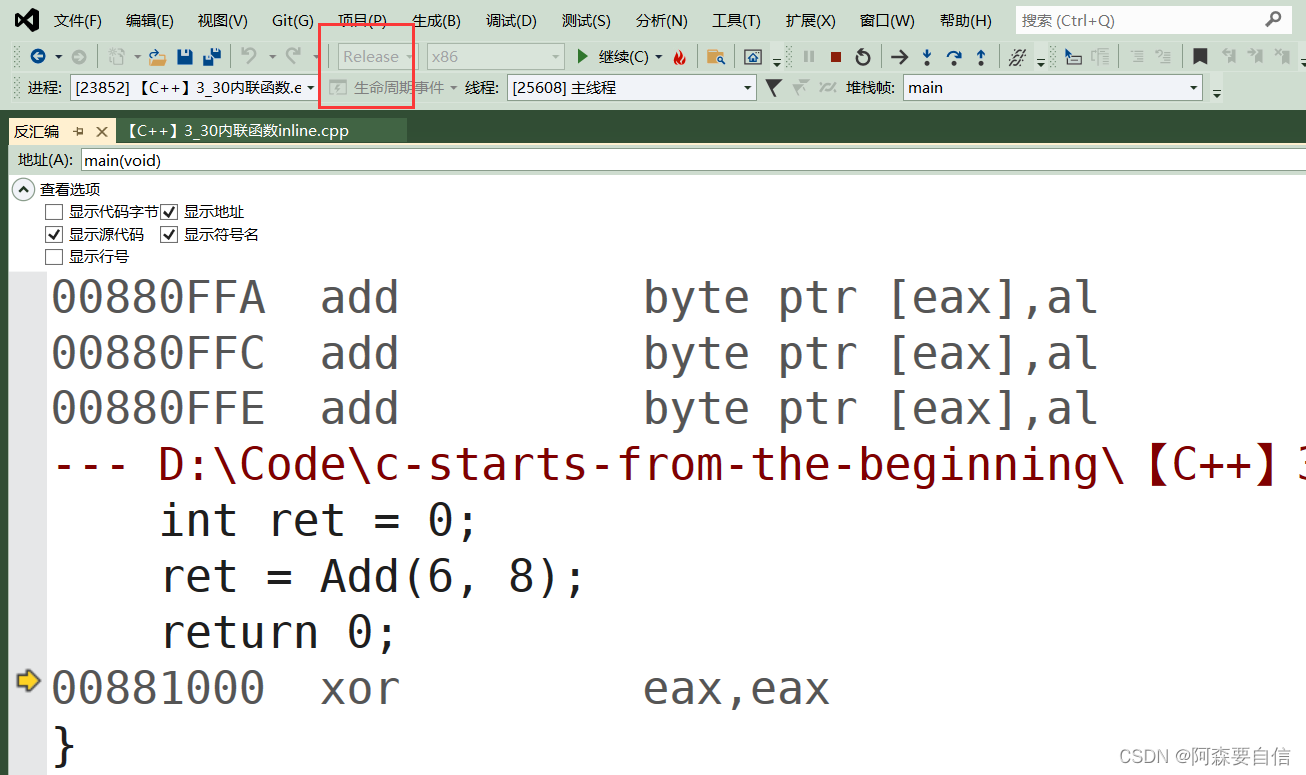The width and height of the screenshot is (1306, 775).
Task: Open the Git(G) menu
Action: click(292, 20)
